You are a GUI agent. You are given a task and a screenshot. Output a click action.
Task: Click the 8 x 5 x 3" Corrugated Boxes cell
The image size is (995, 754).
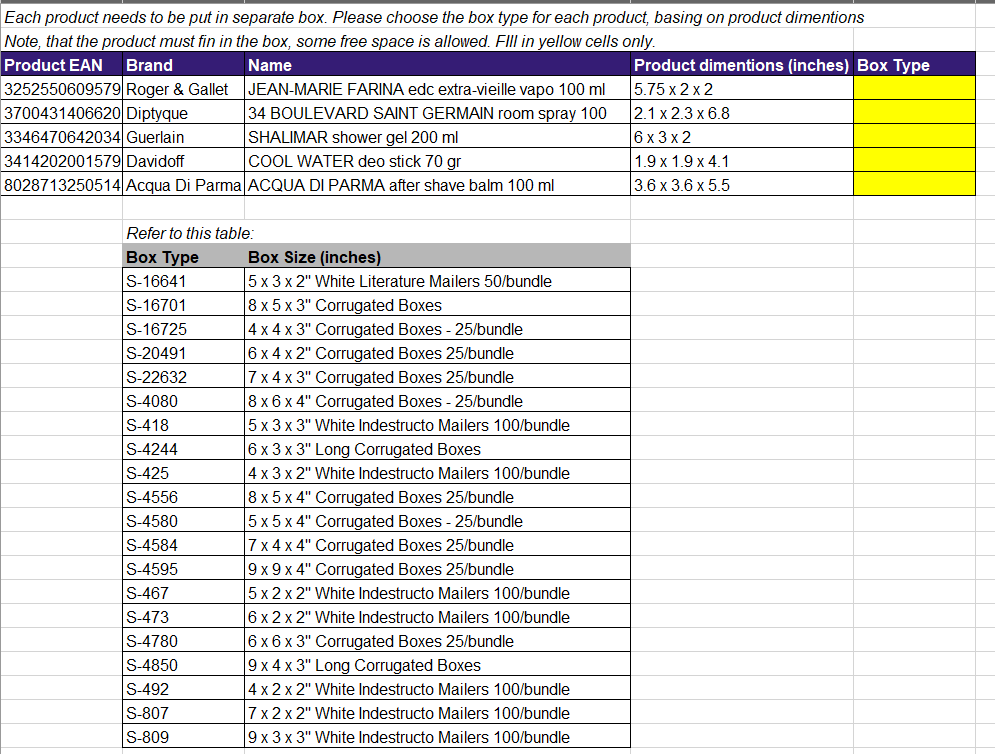pyautogui.click(x=437, y=305)
